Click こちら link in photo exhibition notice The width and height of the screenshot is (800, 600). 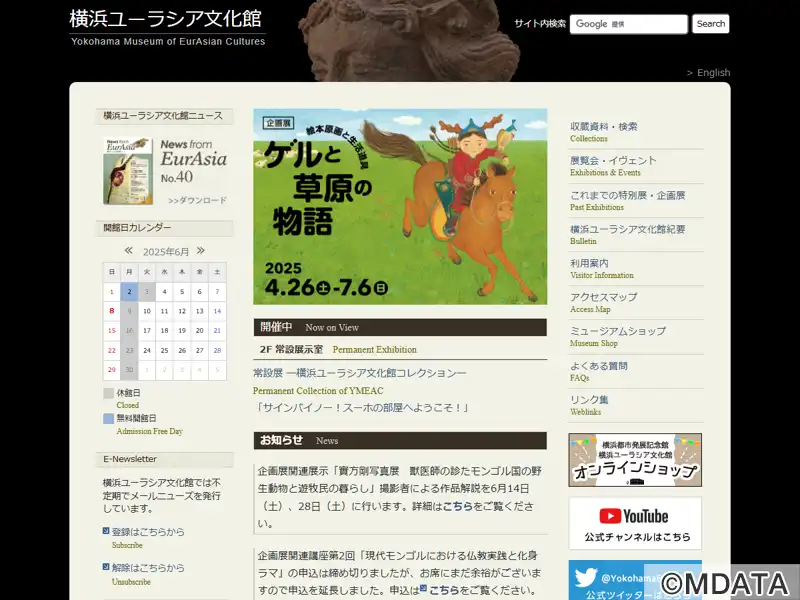(x=458, y=506)
